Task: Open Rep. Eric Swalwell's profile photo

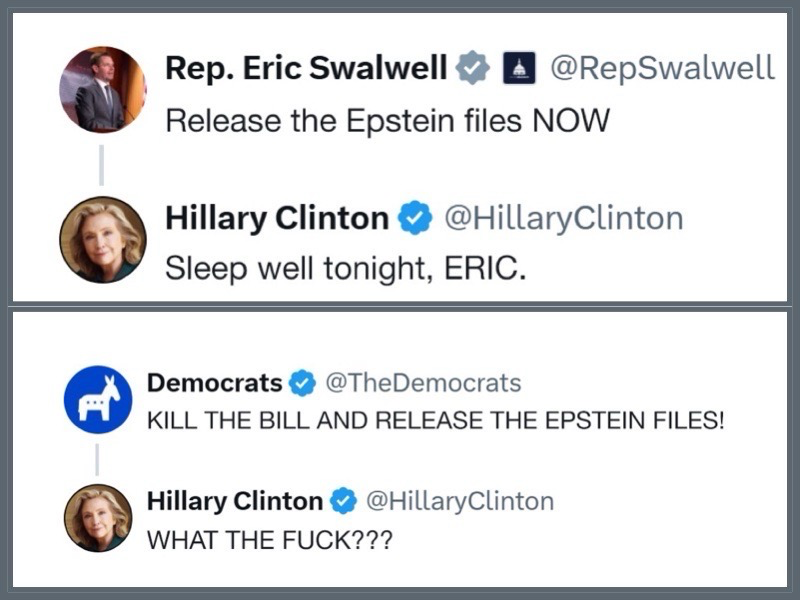Action: coord(103,89)
